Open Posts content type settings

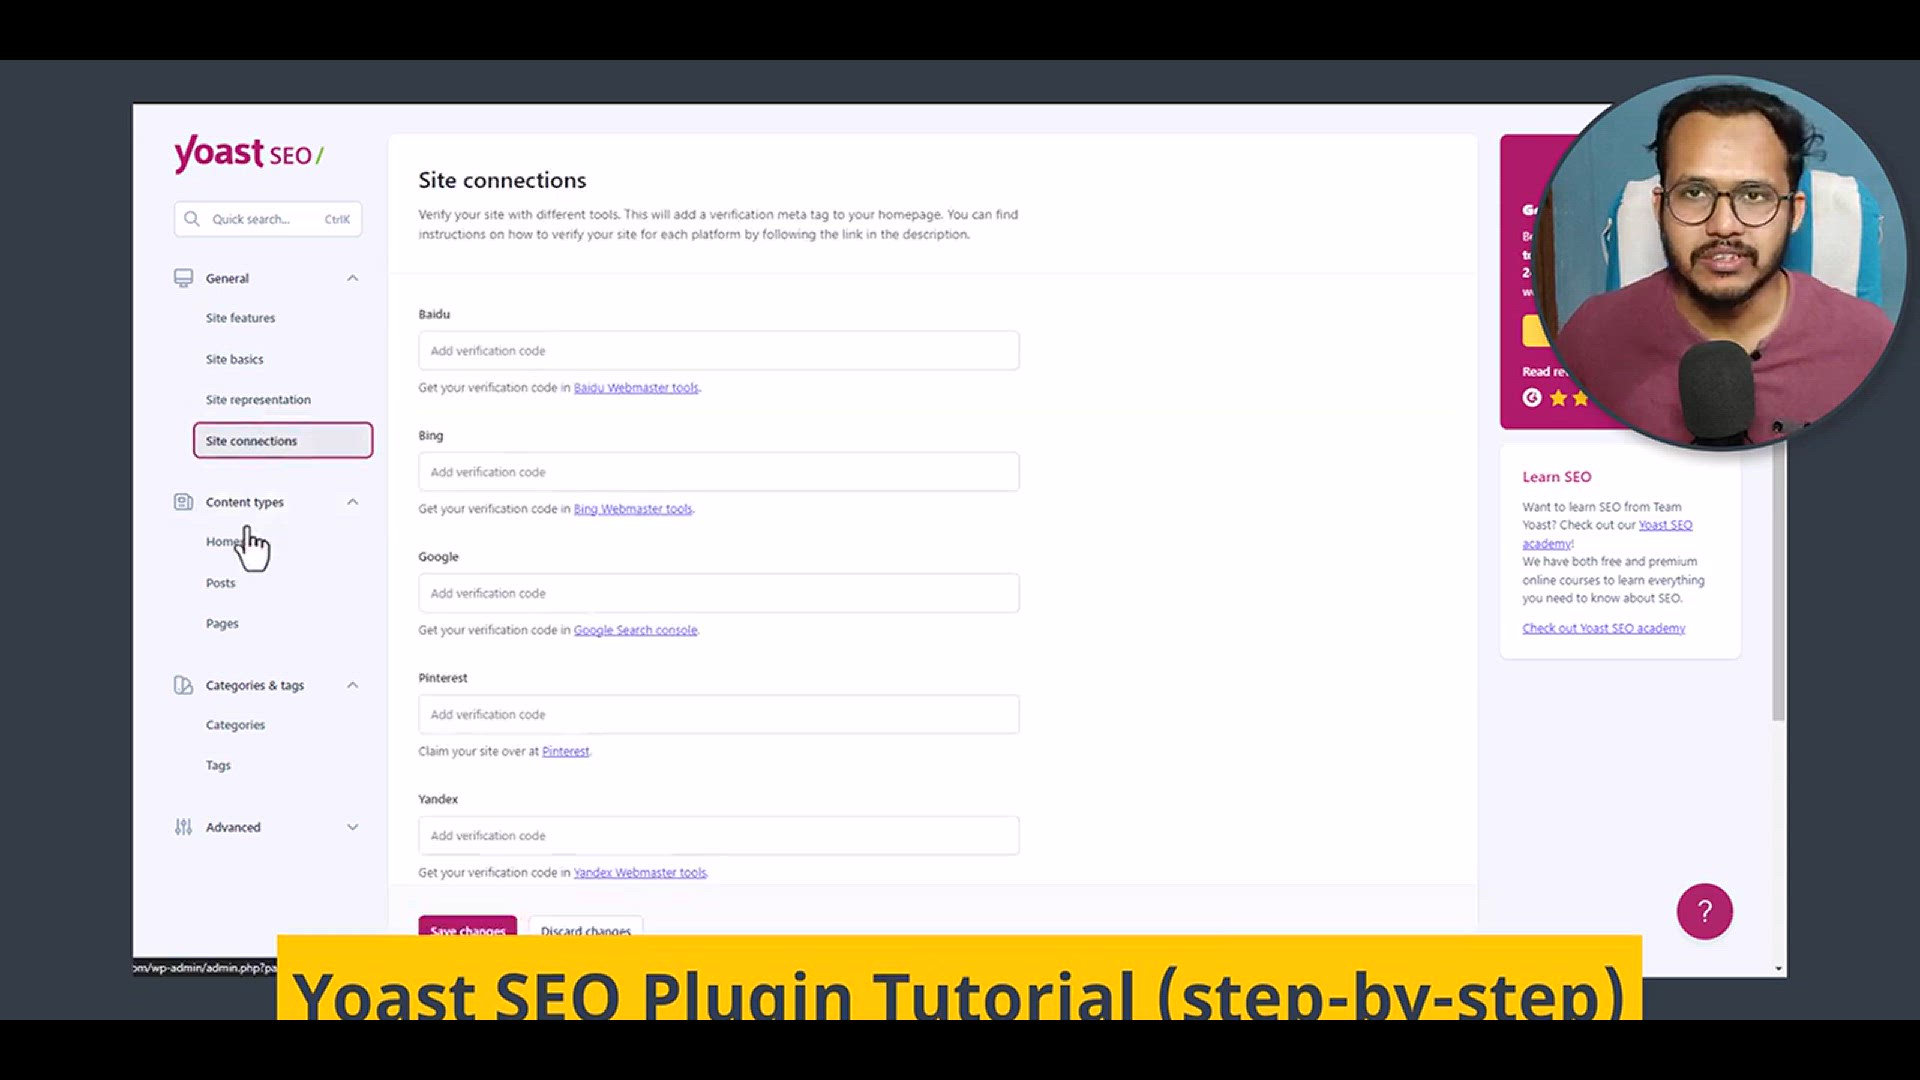[x=220, y=583]
